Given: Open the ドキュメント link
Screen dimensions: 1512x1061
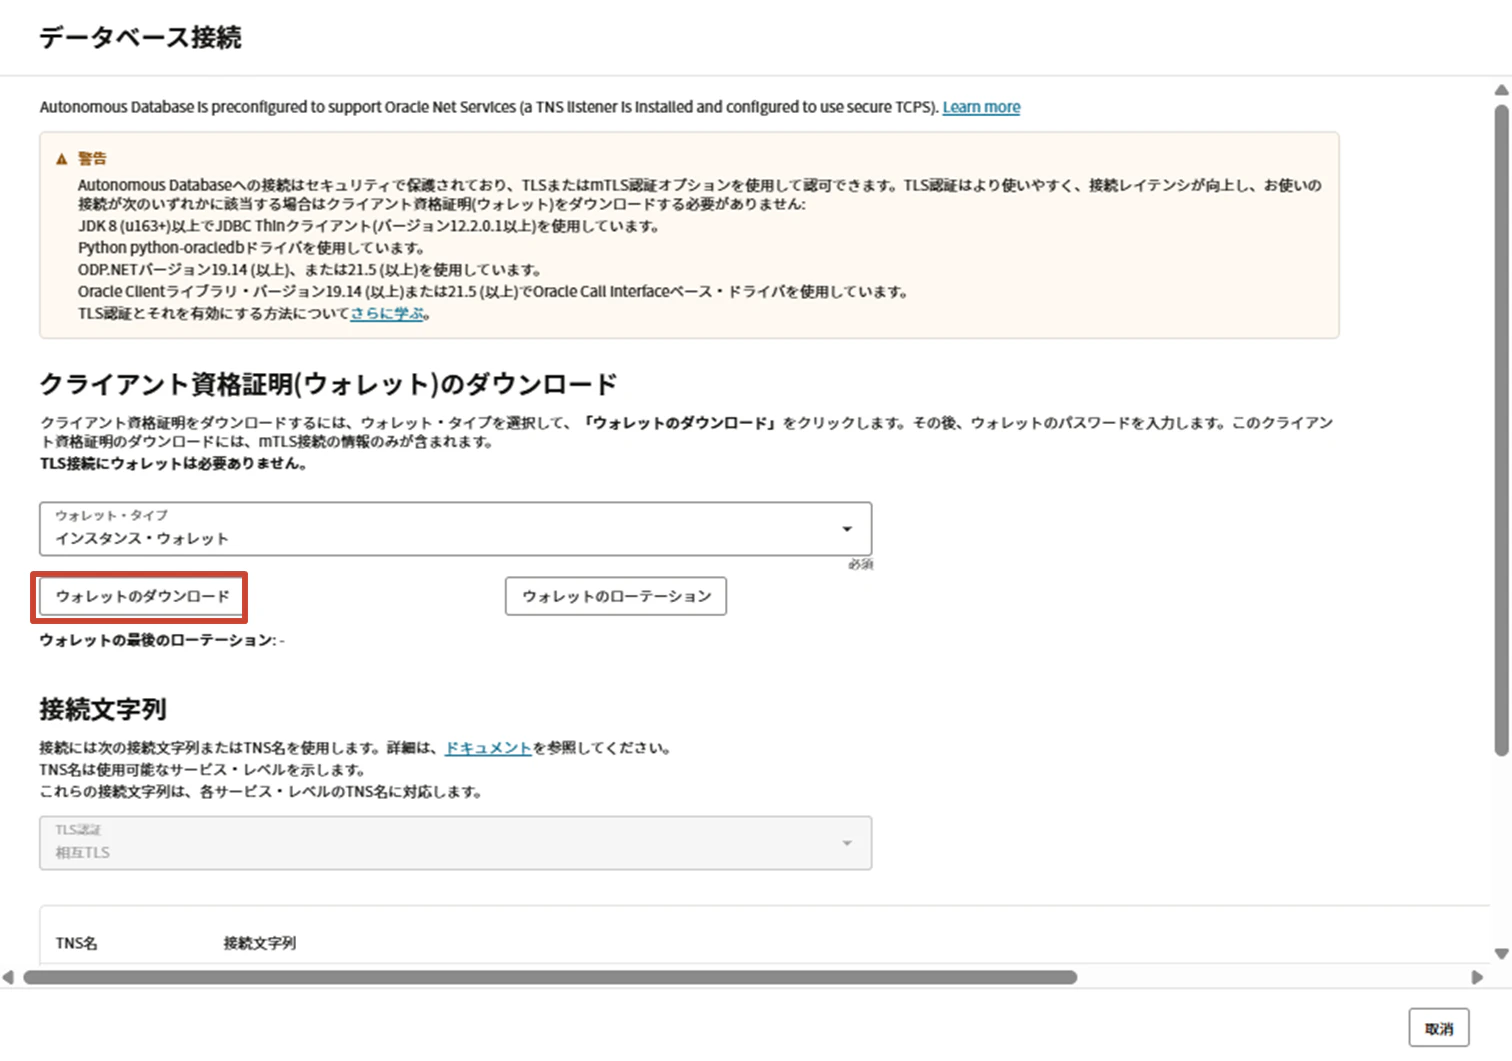Looking at the screenshot, I should coord(488,747).
